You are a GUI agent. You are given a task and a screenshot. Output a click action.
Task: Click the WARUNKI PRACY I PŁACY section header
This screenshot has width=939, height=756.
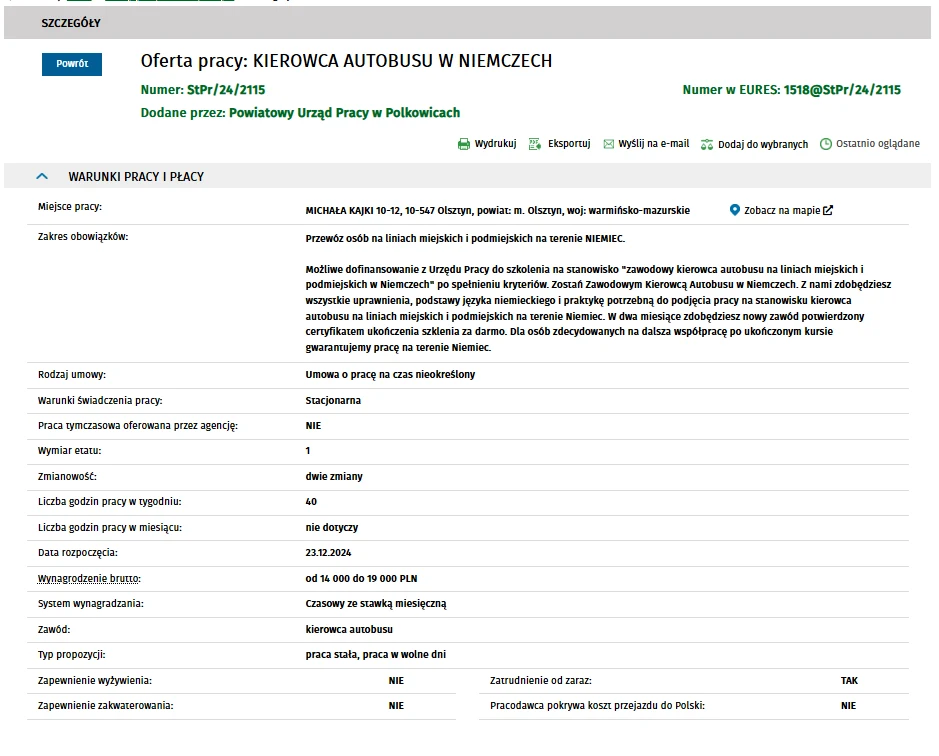(136, 177)
